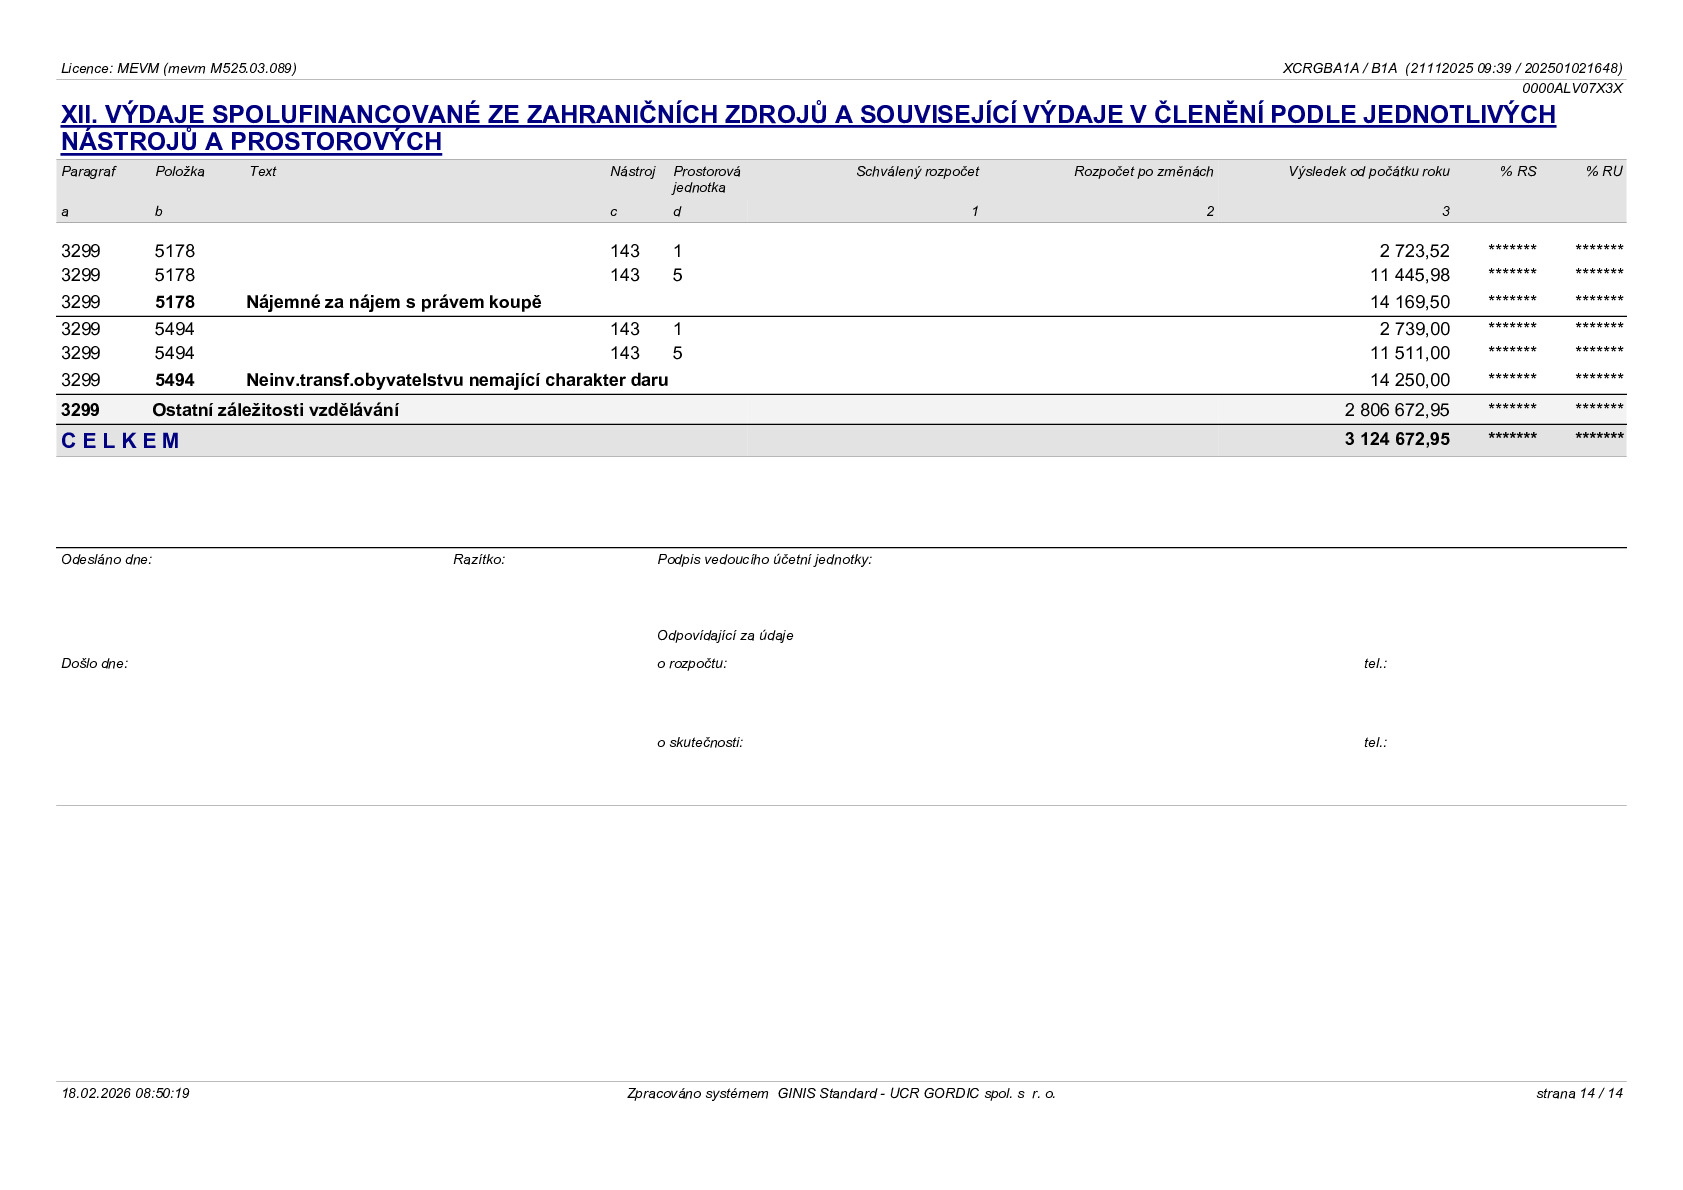
Task: Click the Schválený rozpočet column header
Action: tap(917, 172)
